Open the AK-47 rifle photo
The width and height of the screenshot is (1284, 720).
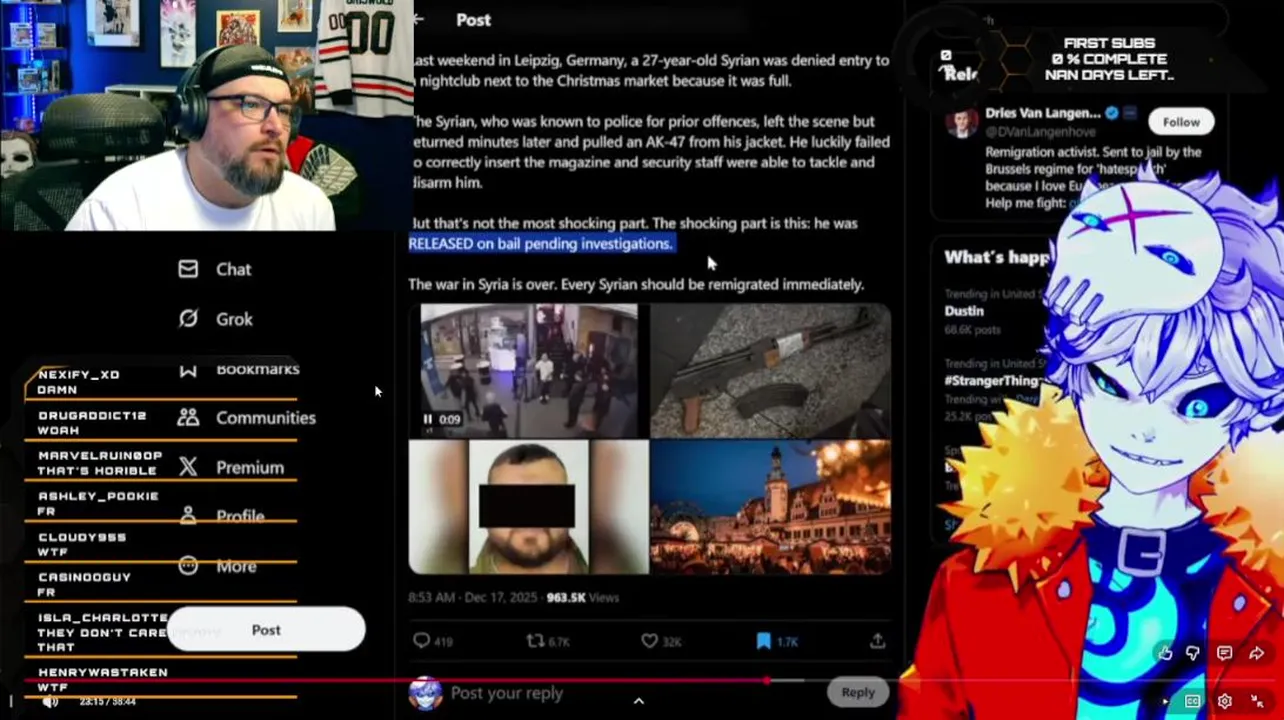770,371
